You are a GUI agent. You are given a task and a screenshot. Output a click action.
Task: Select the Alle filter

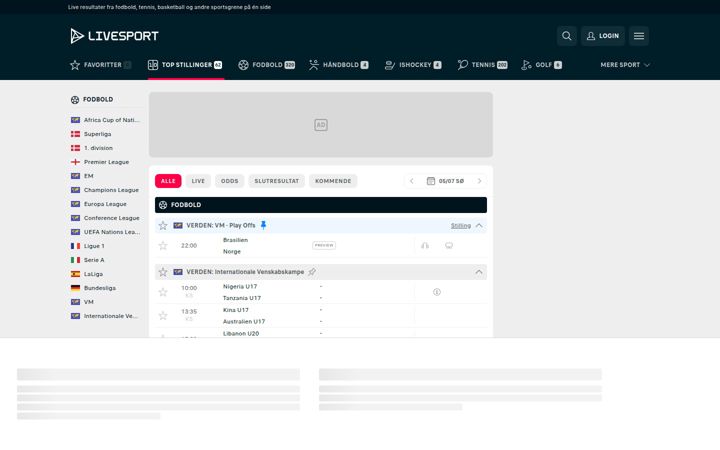[x=168, y=181]
